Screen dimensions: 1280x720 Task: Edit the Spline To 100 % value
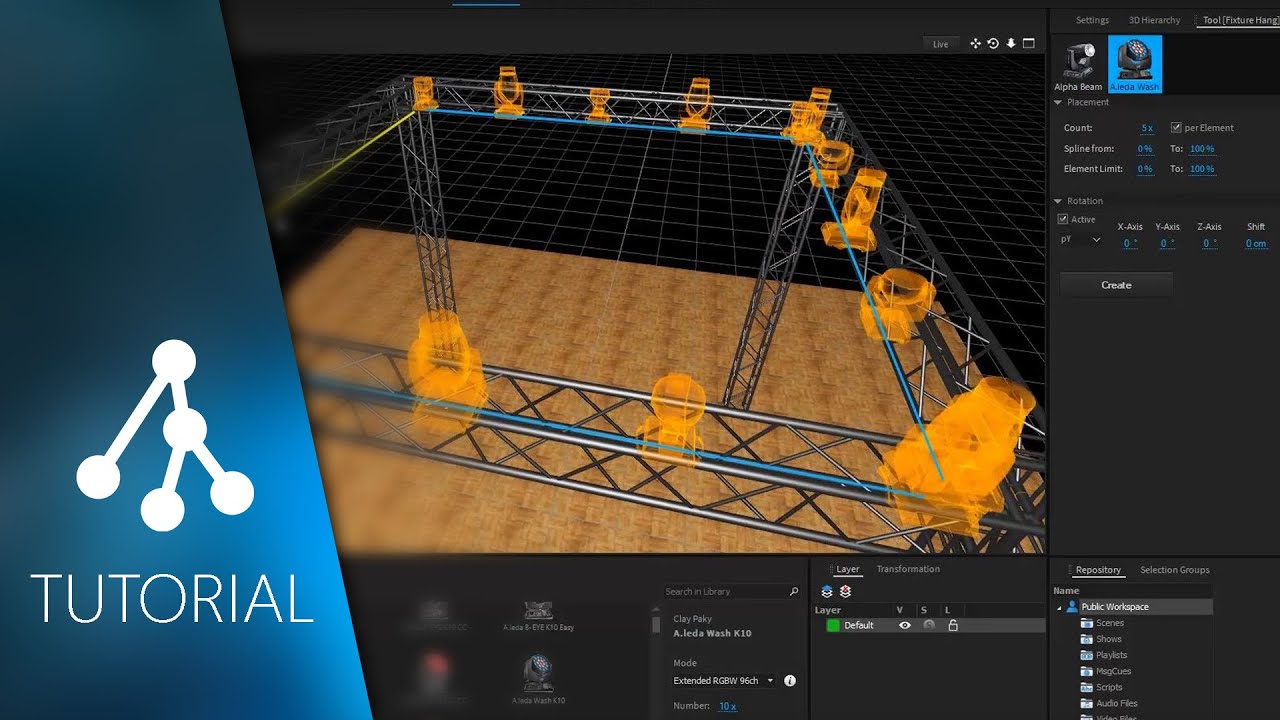pyautogui.click(x=1202, y=149)
